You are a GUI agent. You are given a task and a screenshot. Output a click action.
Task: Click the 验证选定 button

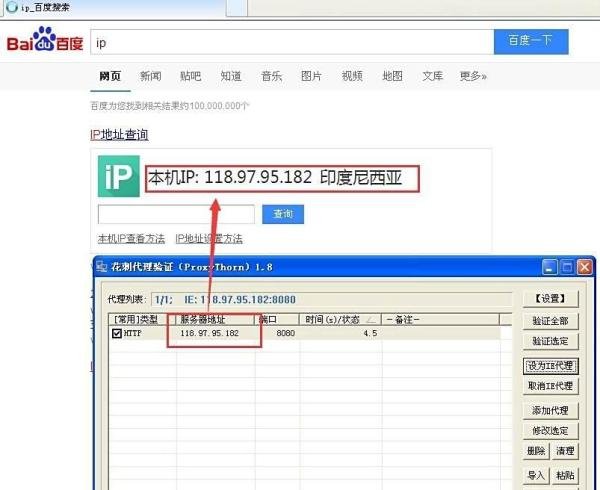pos(551,341)
